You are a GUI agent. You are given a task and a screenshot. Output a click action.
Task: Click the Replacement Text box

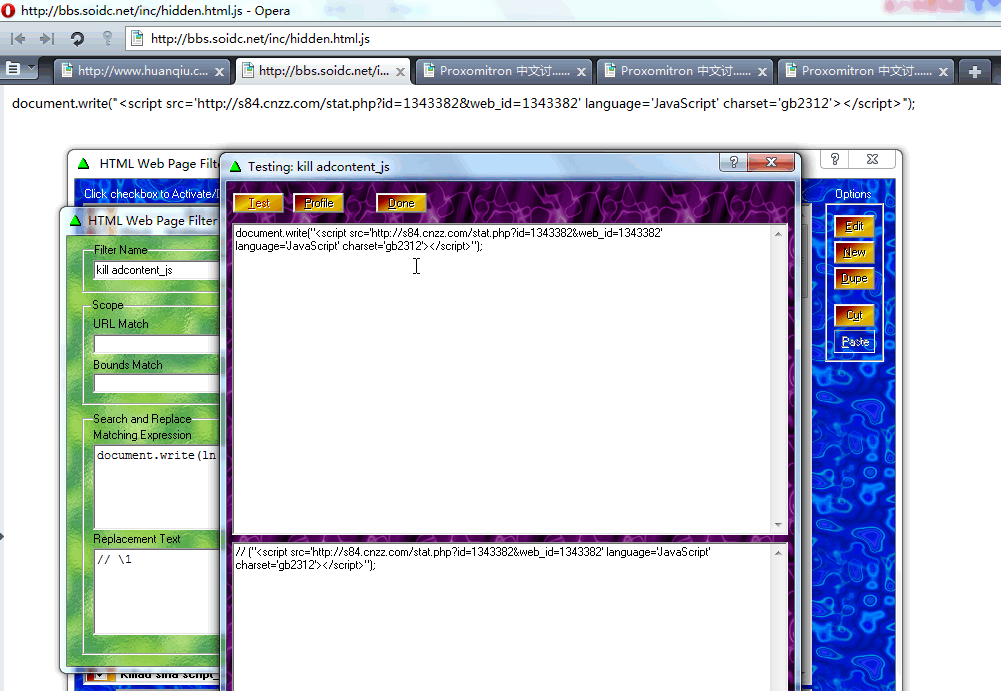point(157,591)
